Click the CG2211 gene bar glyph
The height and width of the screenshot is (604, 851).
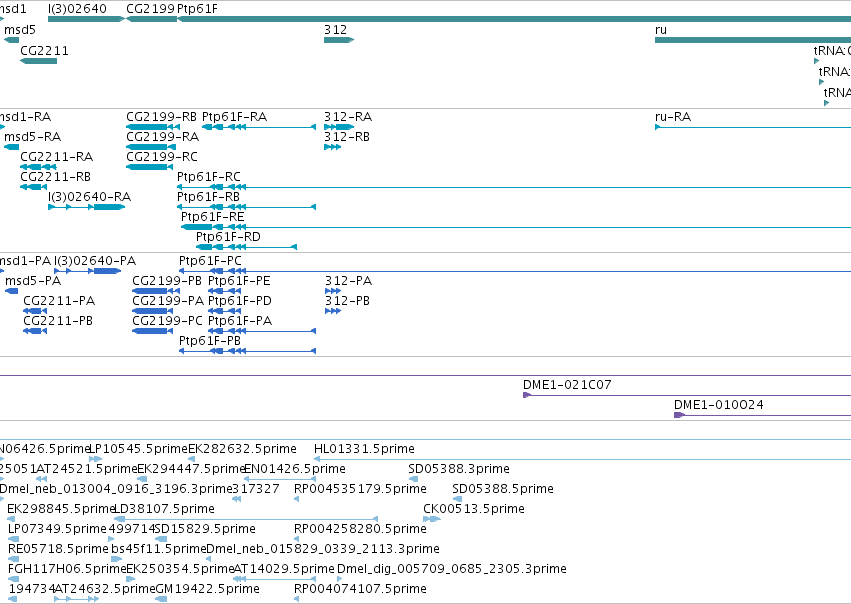point(39,61)
